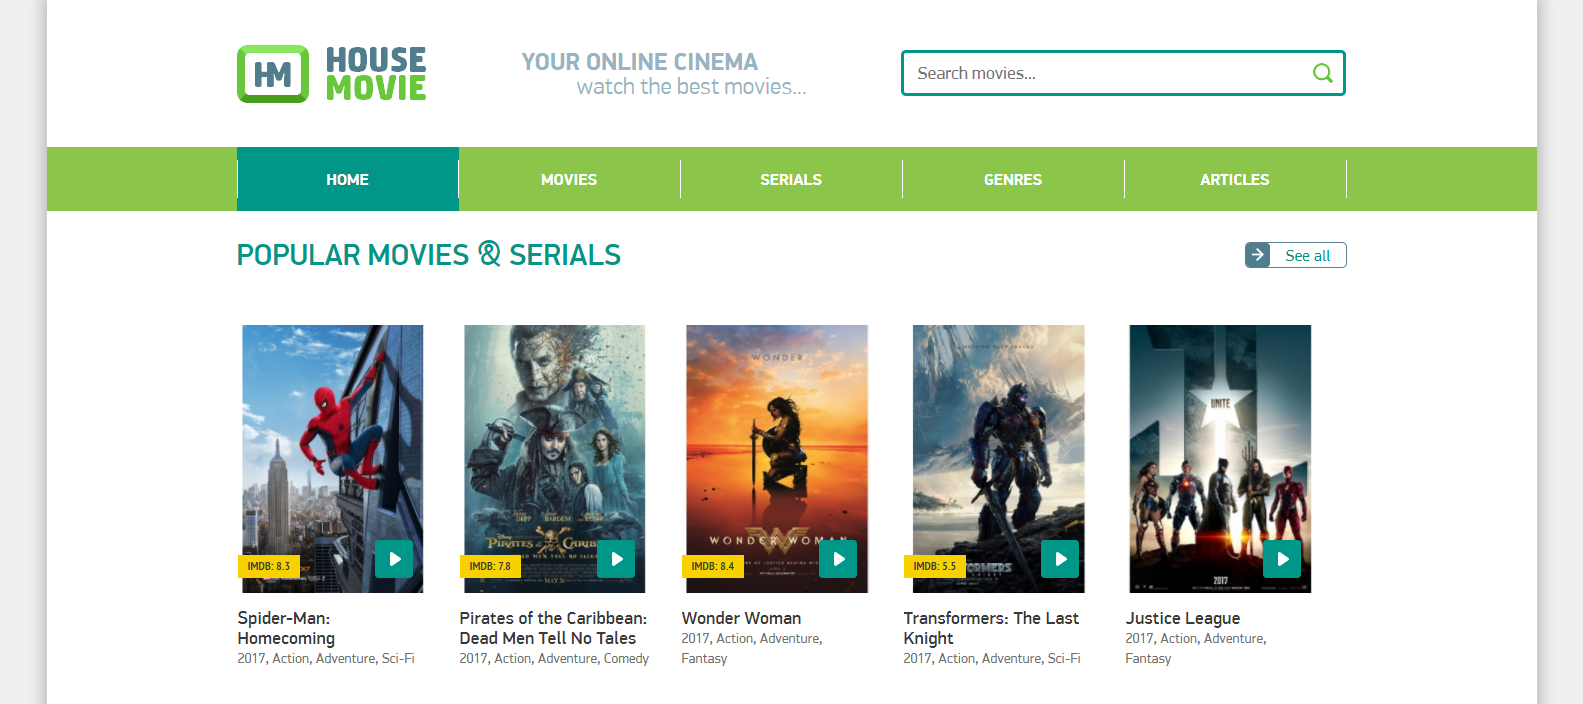Click the See all arrow icon
This screenshot has height=704, width=1583.
coord(1258,255)
